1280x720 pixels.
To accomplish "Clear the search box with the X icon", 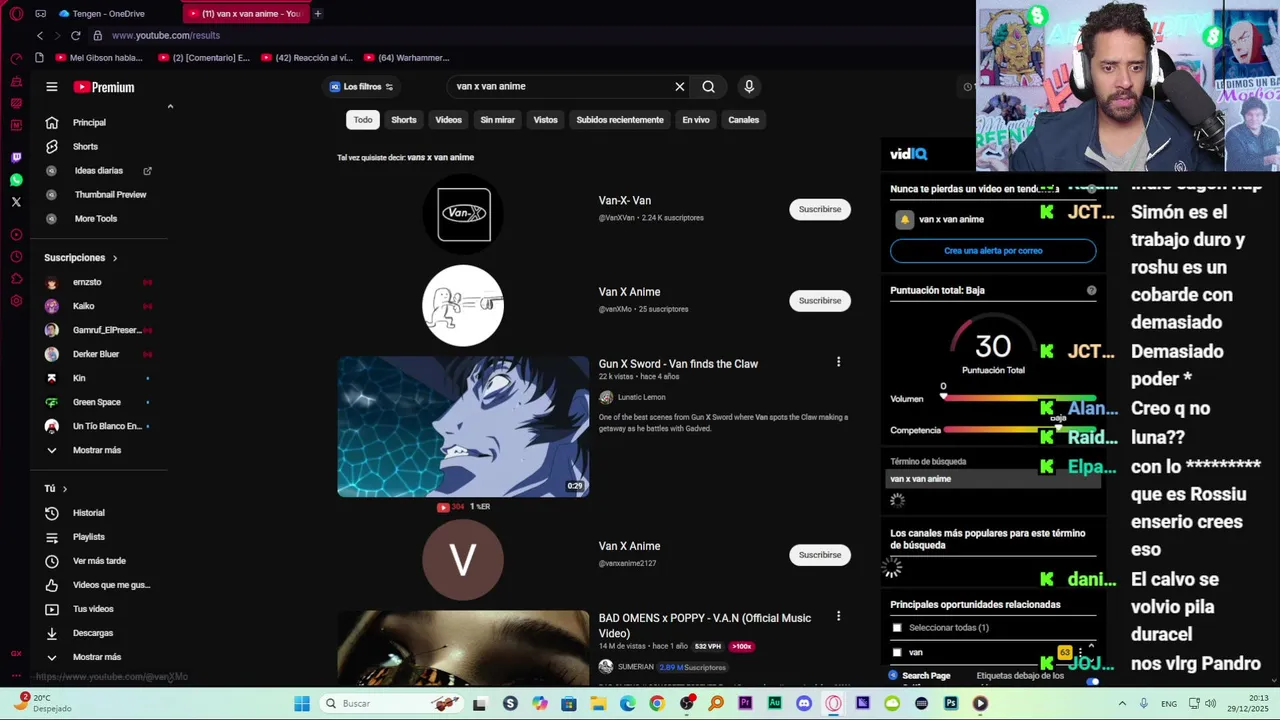I will click(x=680, y=87).
